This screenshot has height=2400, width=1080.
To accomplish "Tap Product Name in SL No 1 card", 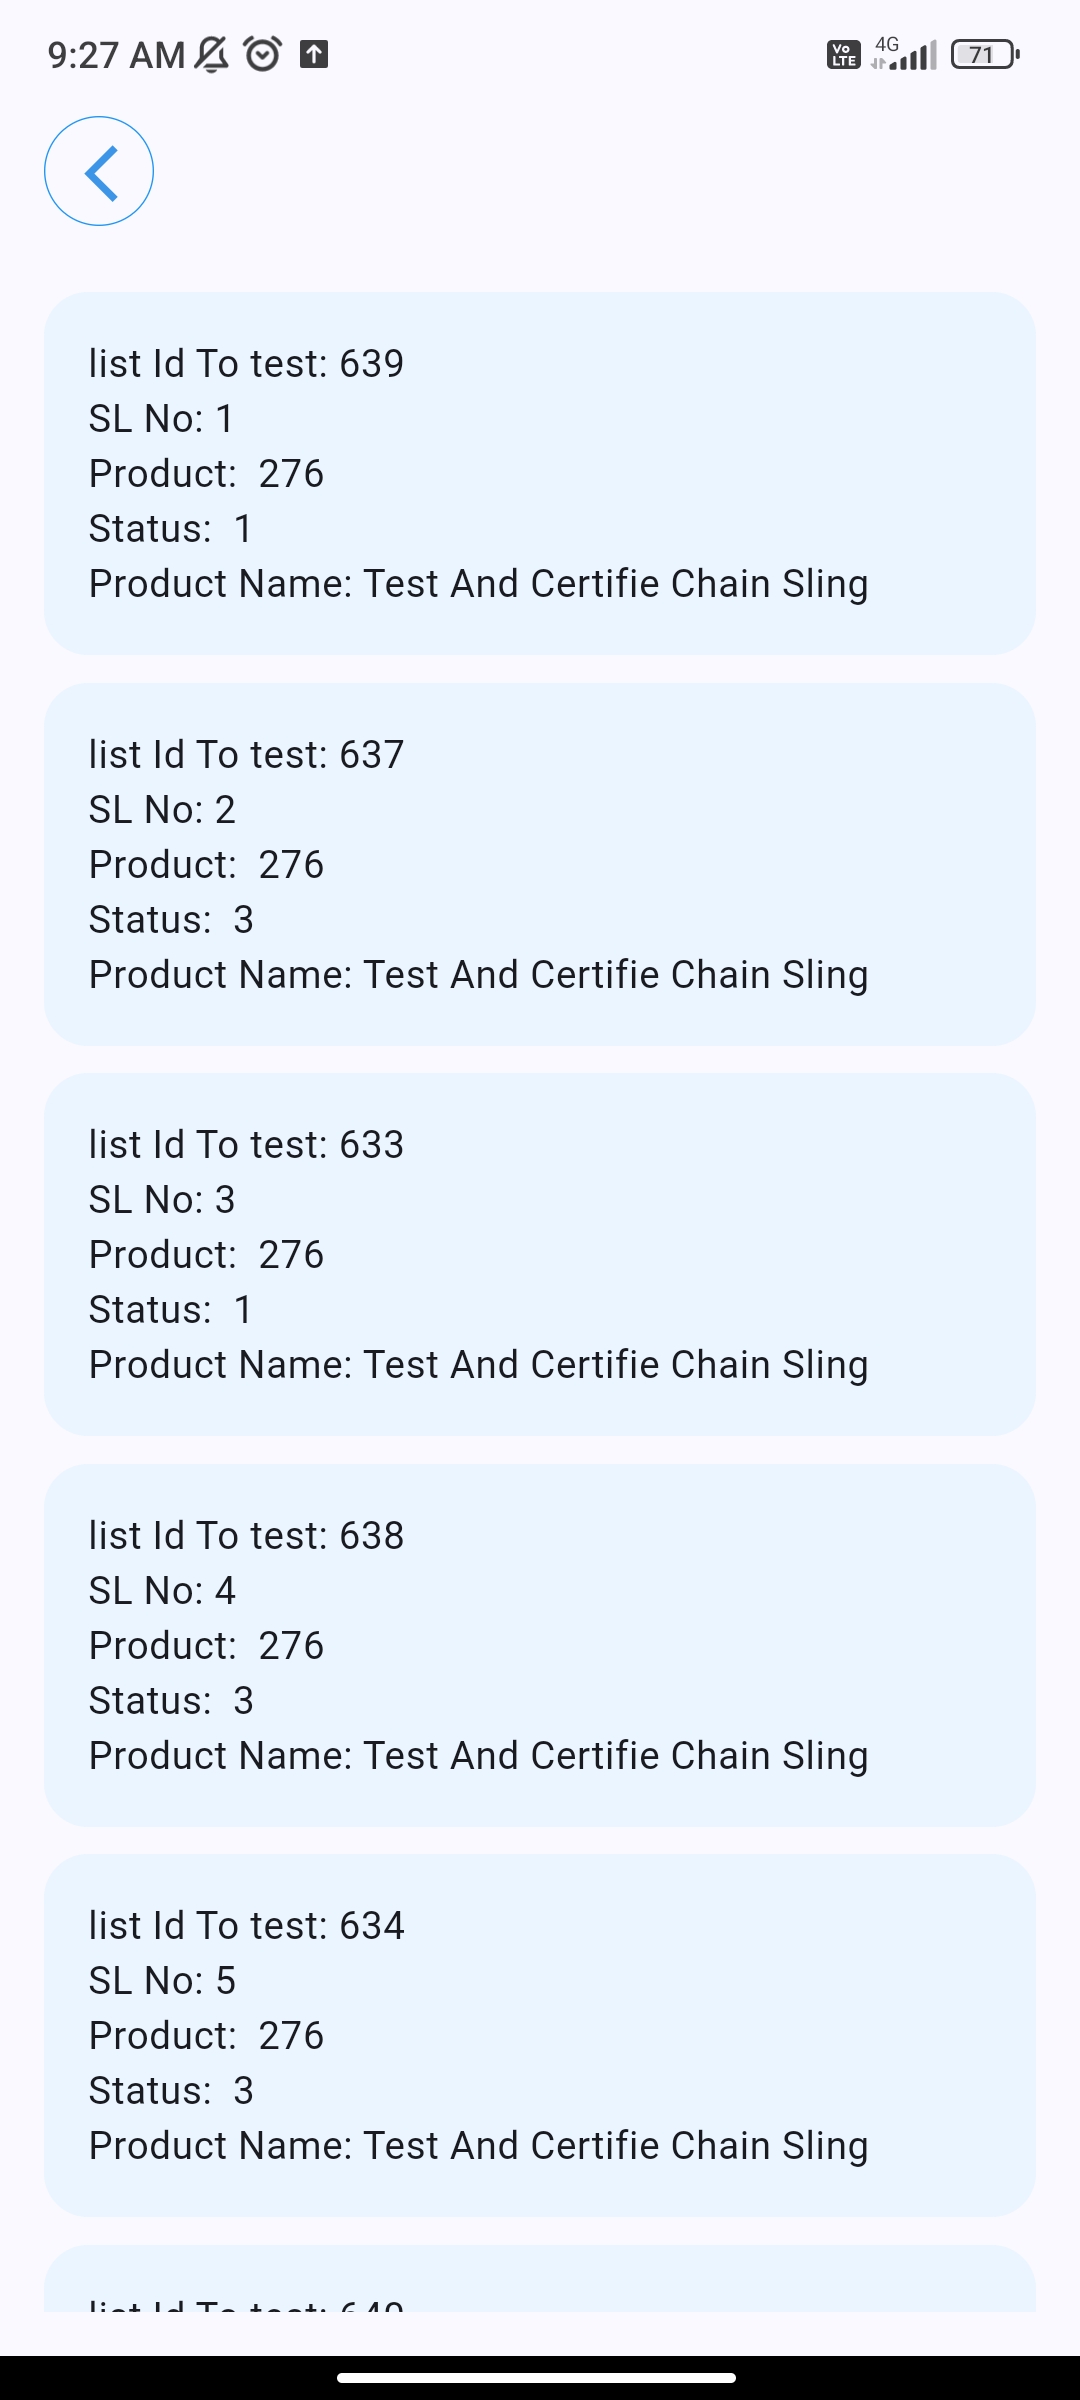I will (478, 584).
